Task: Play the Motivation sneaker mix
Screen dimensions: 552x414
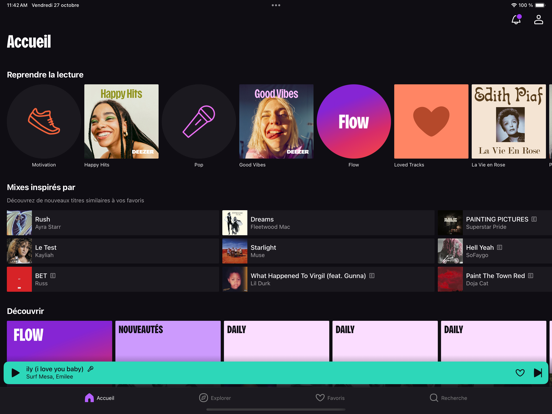Action: [x=44, y=121]
